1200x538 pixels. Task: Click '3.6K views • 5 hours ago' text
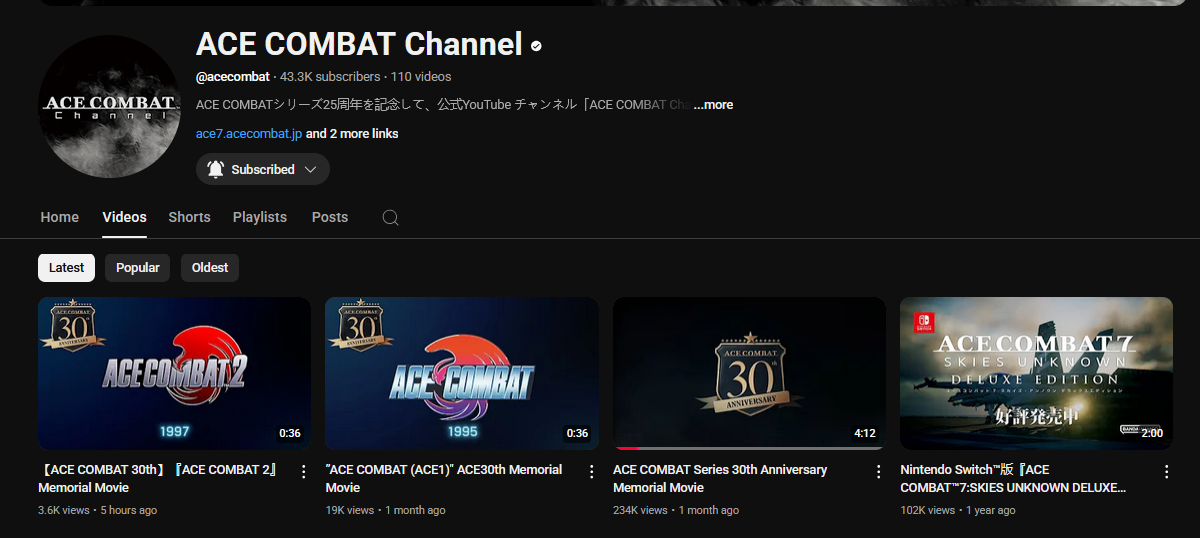click(x=97, y=510)
